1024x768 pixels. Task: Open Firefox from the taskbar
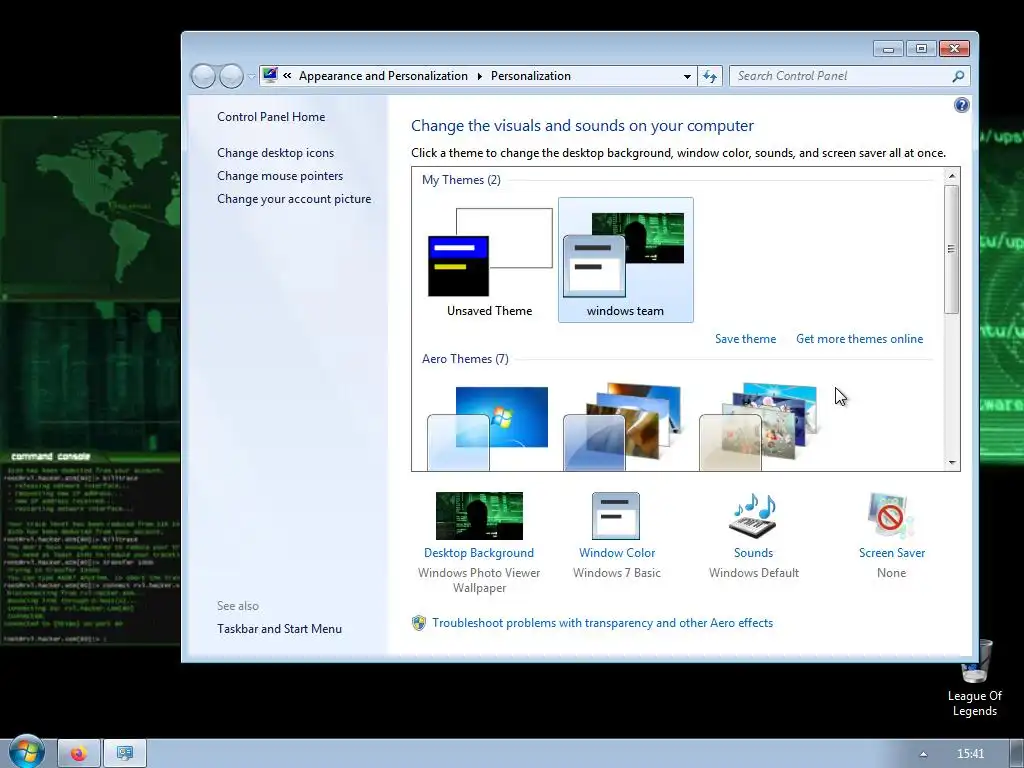tap(79, 754)
